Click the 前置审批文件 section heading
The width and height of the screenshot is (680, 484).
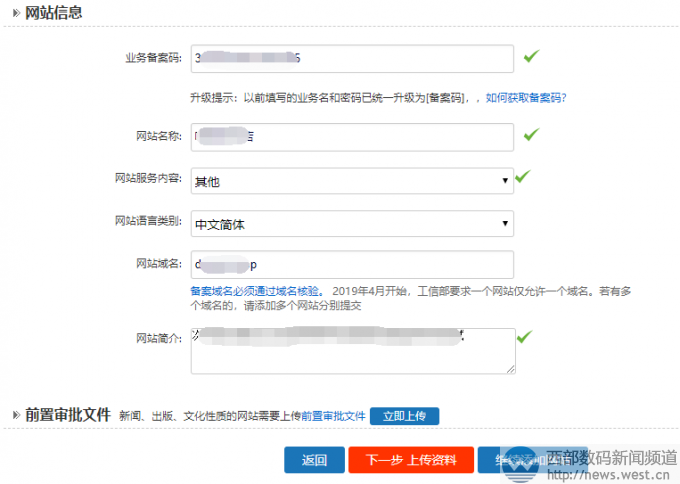click(x=68, y=415)
